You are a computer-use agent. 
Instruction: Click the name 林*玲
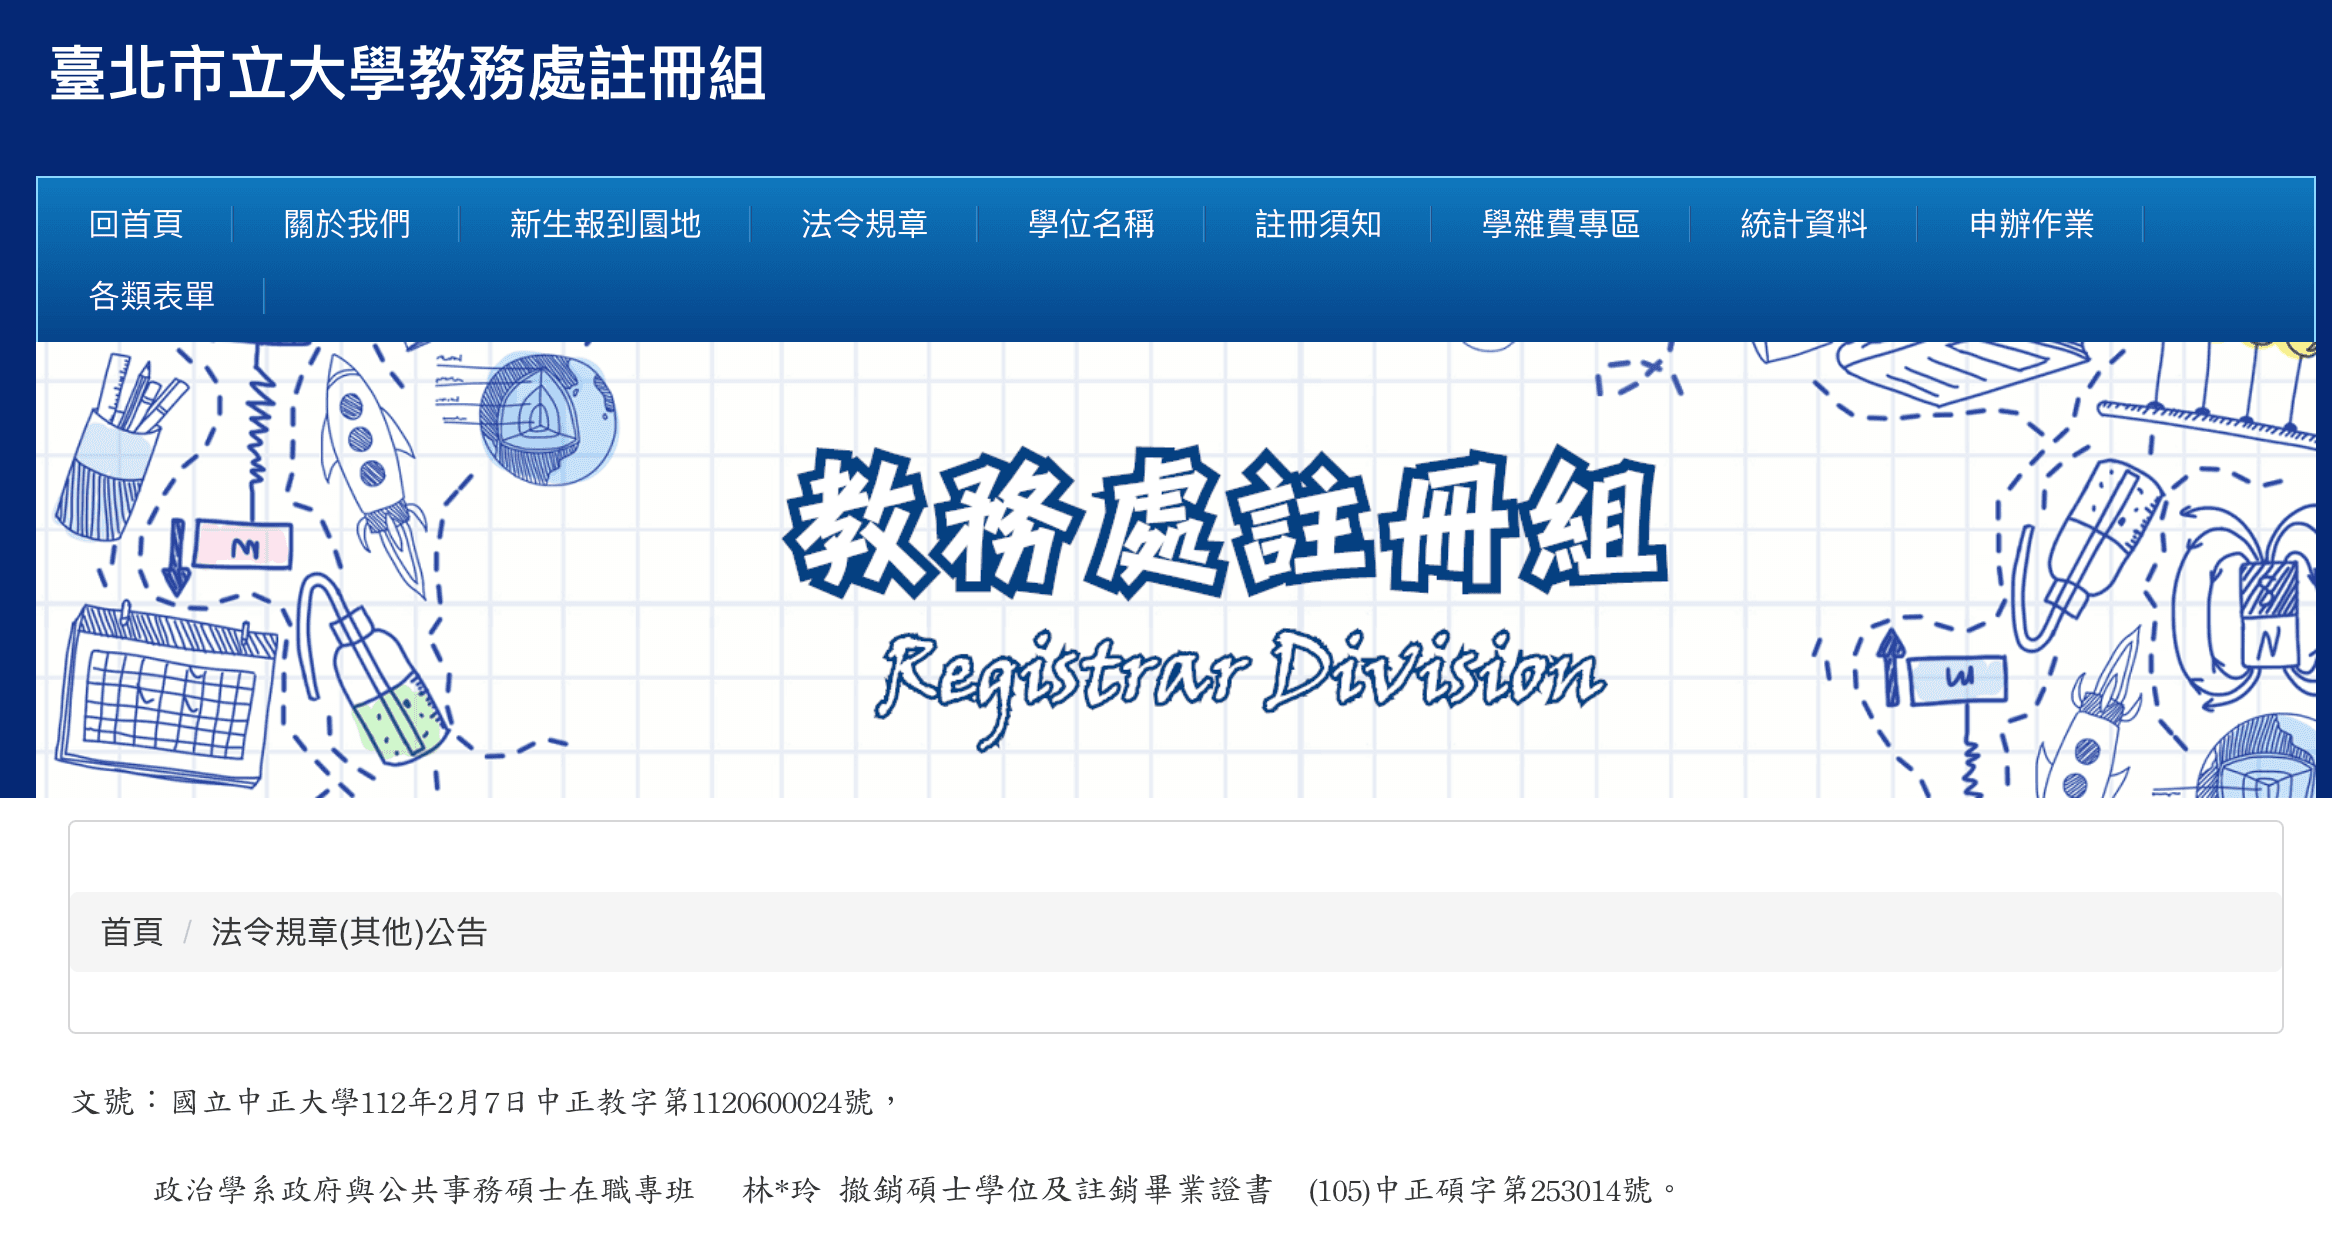point(782,1190)
